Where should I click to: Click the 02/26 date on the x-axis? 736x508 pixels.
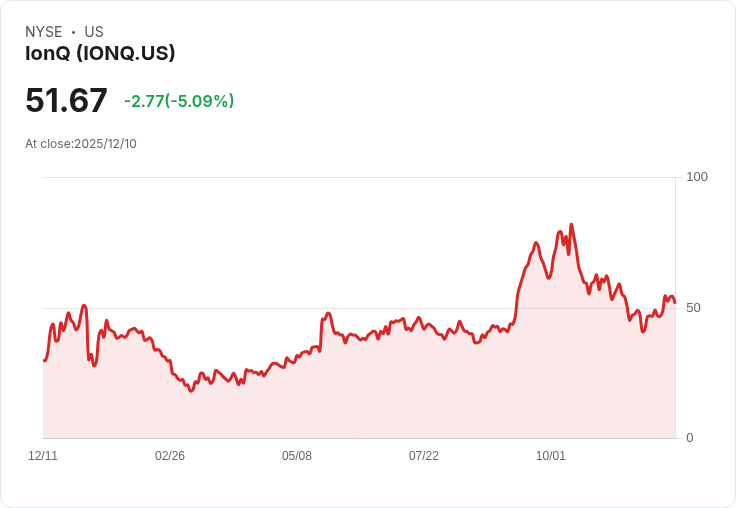170,456
